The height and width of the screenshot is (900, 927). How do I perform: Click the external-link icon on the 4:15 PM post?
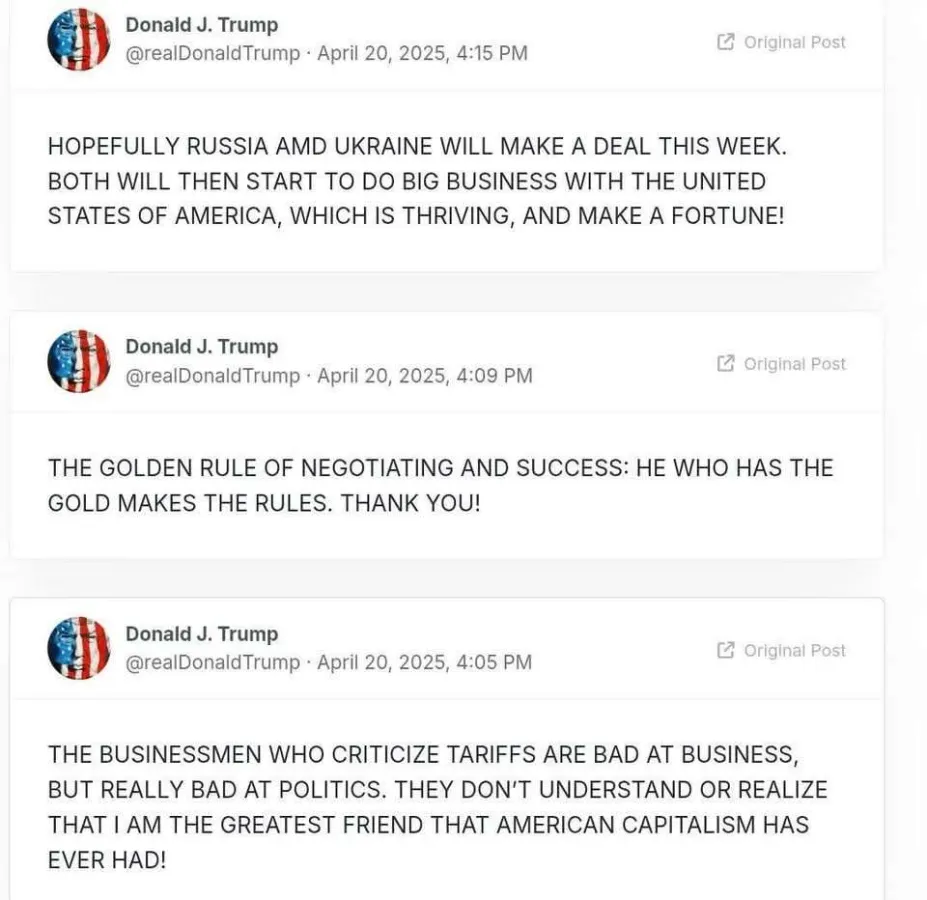[x=725, y=42]
